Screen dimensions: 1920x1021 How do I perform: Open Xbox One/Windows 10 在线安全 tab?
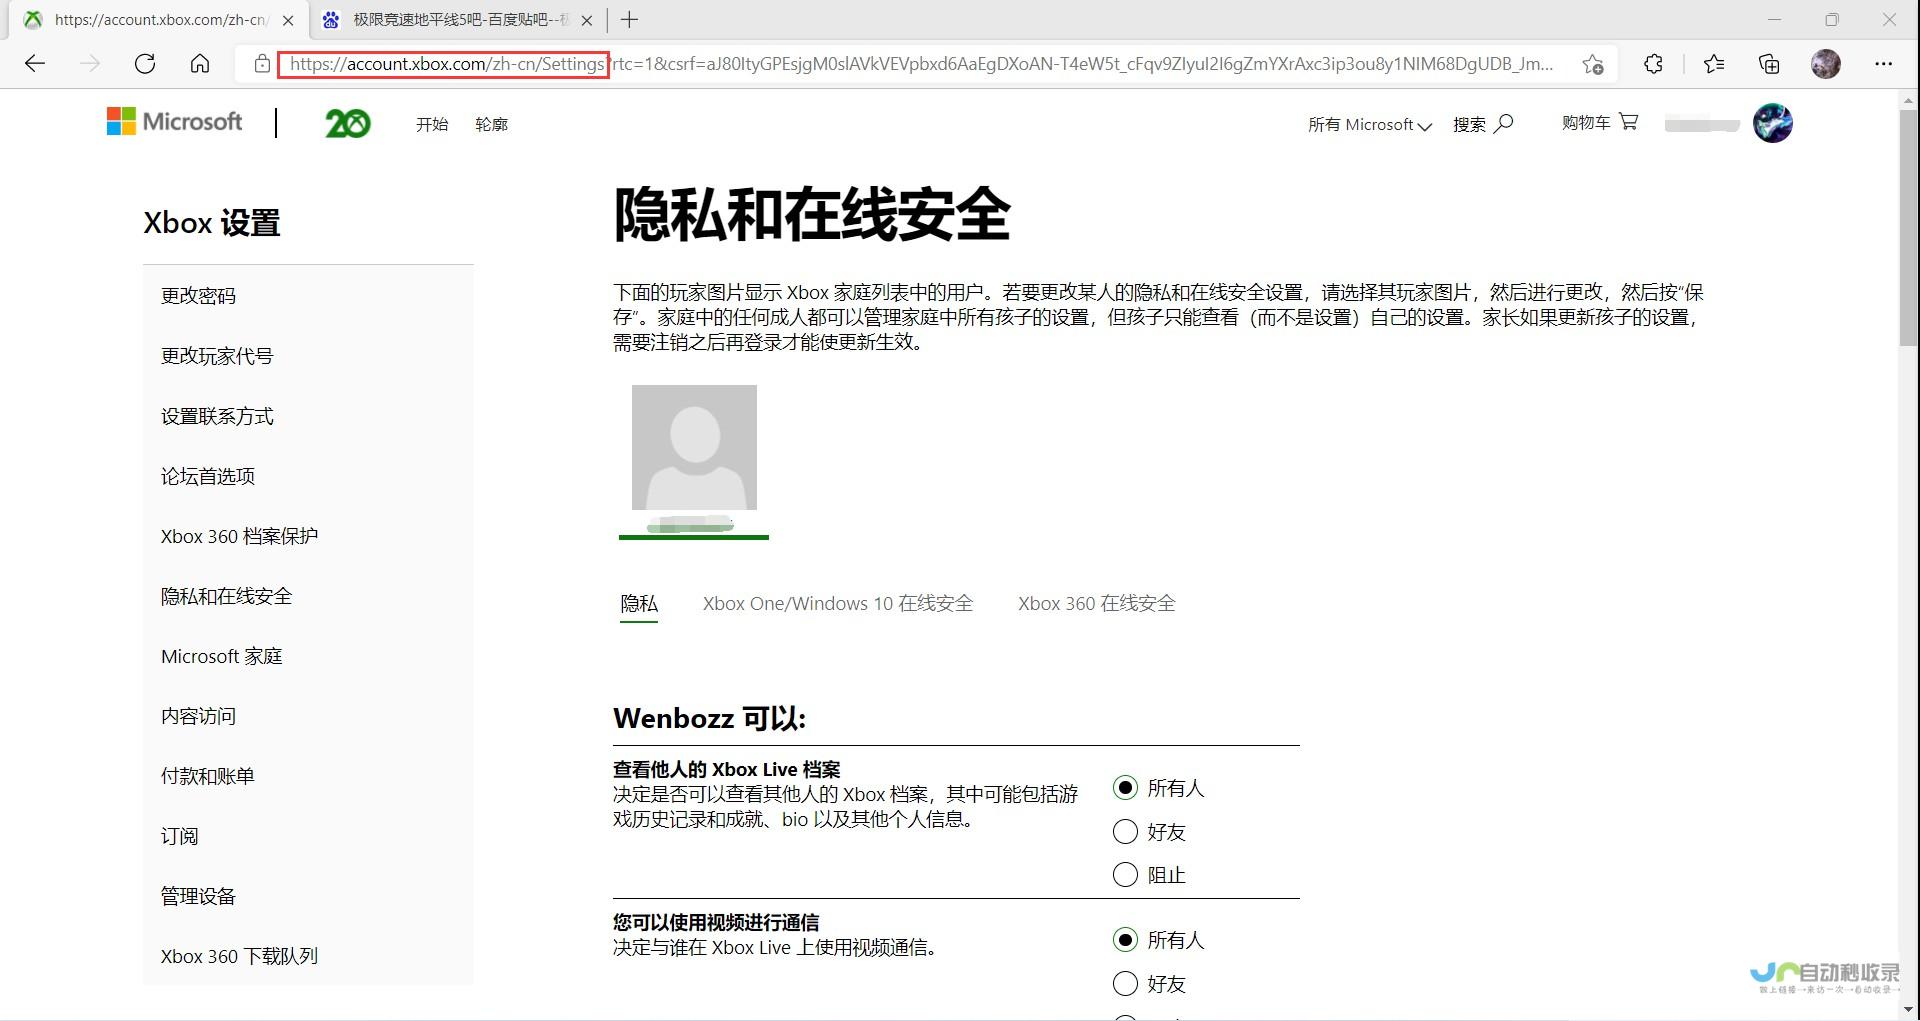pos(838,603)
